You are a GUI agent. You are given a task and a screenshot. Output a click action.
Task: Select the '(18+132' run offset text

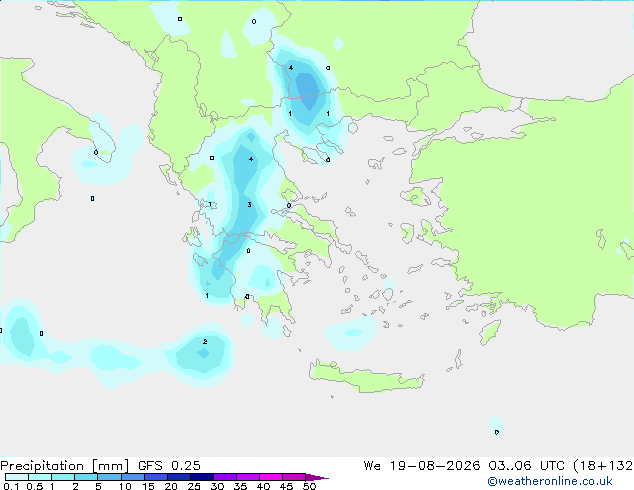point(603,466)
